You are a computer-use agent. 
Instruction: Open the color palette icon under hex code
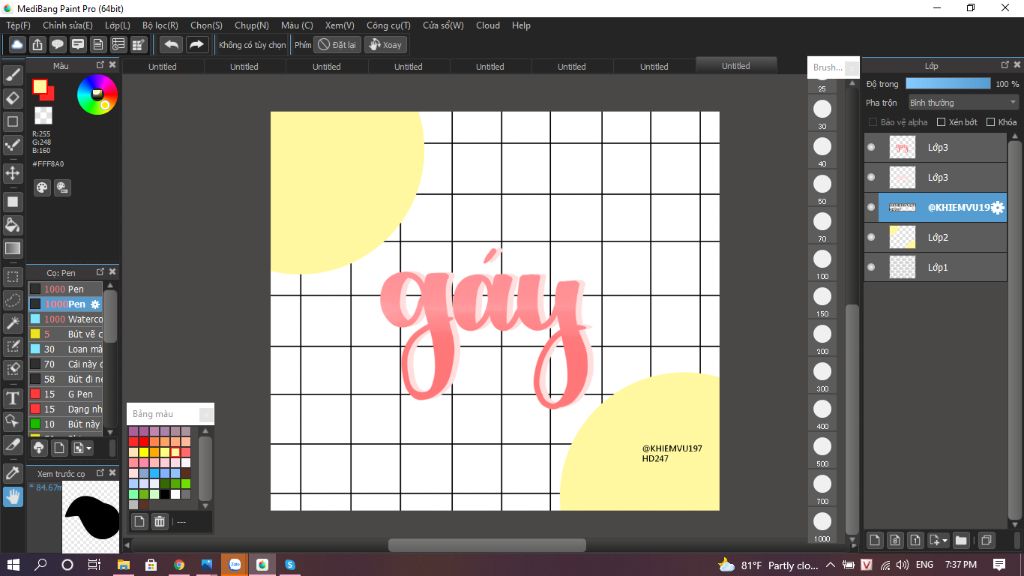click(x=42, y=188)
